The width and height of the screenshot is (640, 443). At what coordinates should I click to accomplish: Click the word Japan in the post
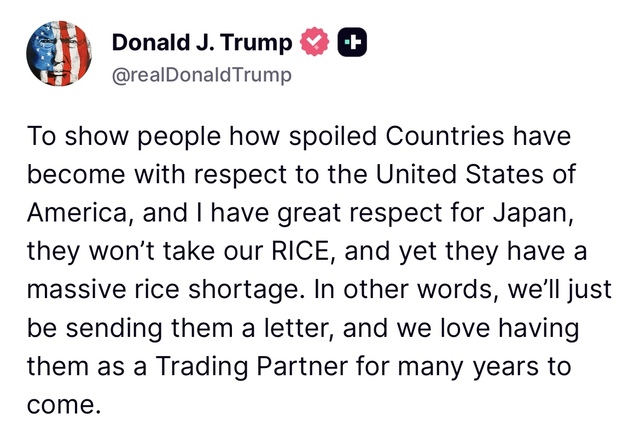(531, 214)
